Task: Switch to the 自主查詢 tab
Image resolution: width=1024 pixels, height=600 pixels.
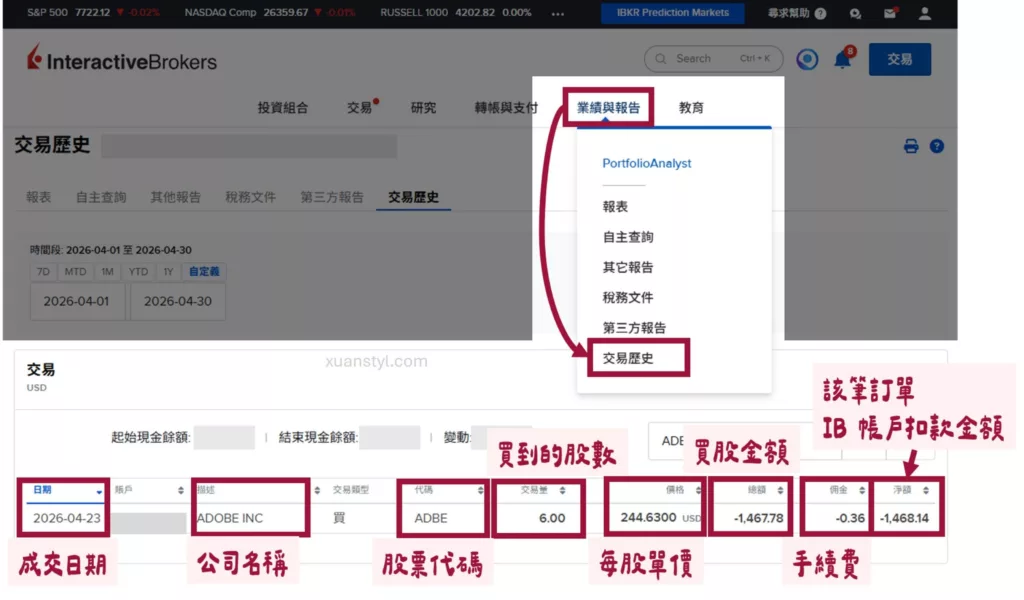Action: coord(101,197)
